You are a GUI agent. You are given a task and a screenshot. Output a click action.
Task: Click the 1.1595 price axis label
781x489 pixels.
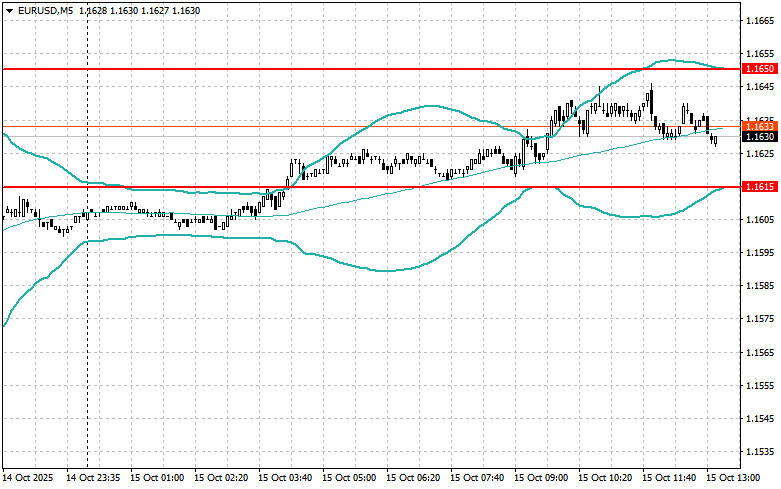(x=760, y=253)
